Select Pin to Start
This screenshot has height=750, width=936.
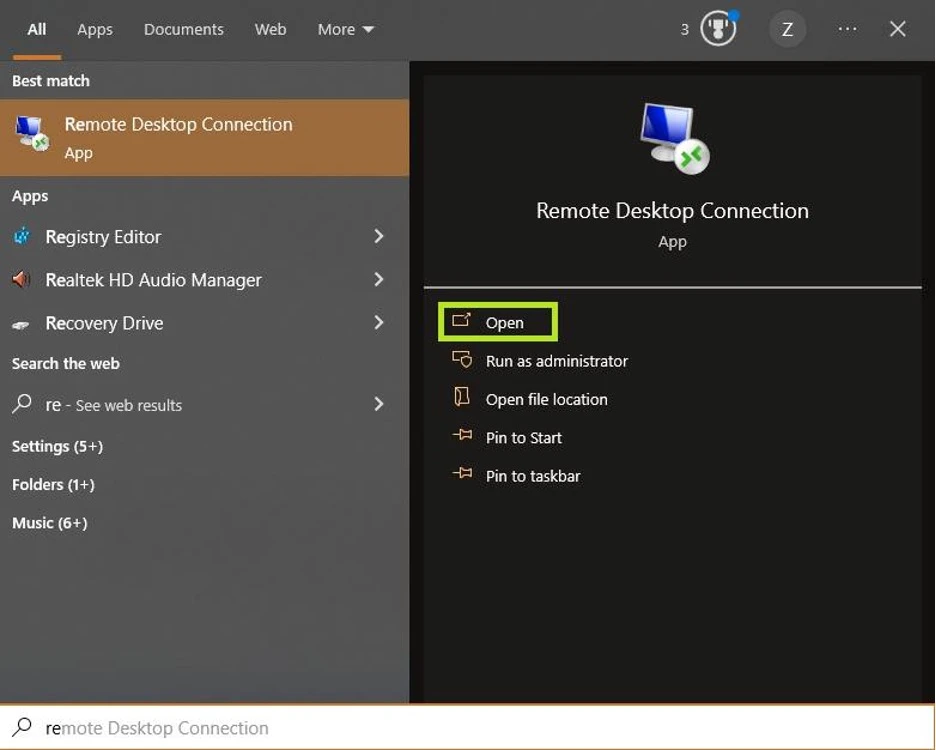click(x=524, y=438)
